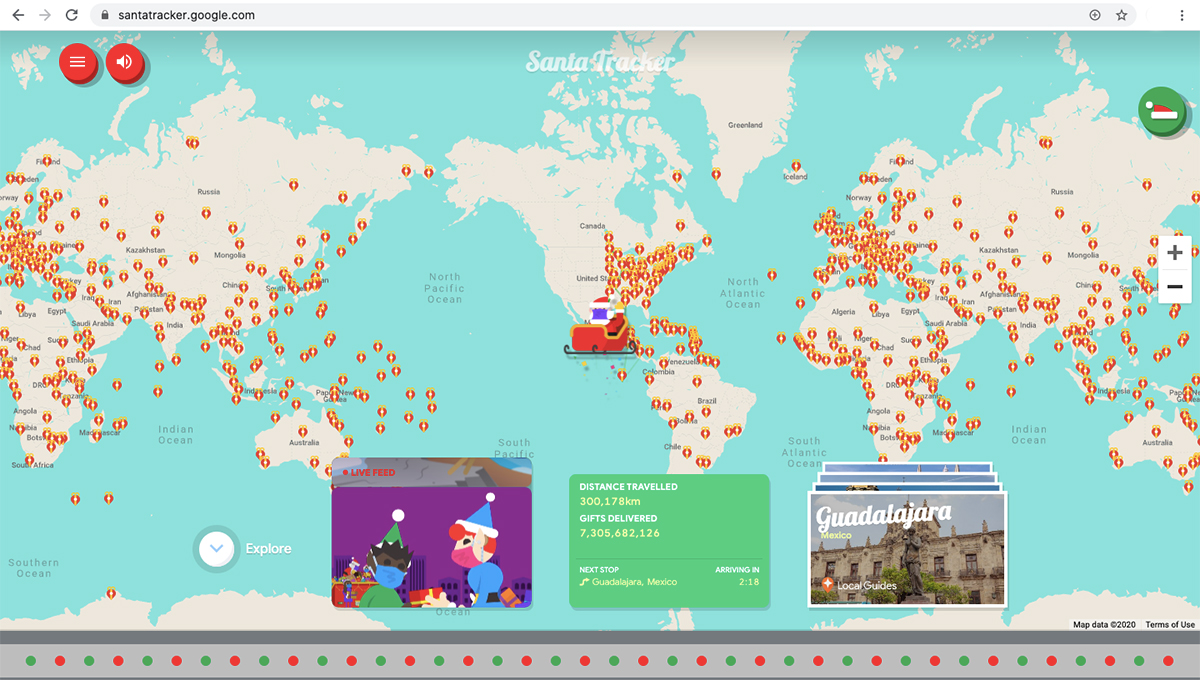Open Local Guides link on photo
The height and width of the screenshot is (680, 1200).
click(x=859, y=585)
